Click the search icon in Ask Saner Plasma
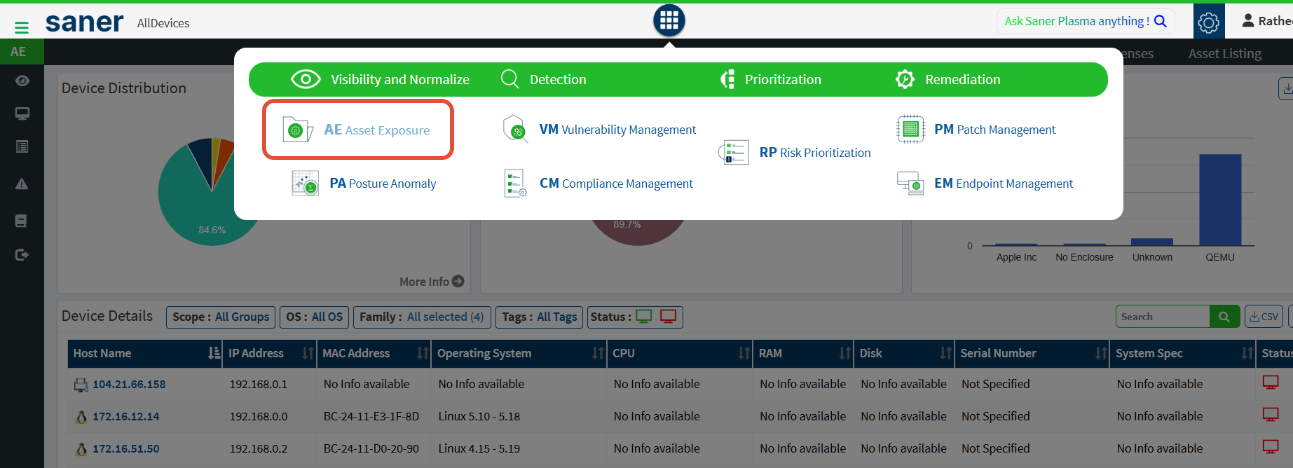The height and width of the screenshot is (468, 1293). tap(1160, 21)
